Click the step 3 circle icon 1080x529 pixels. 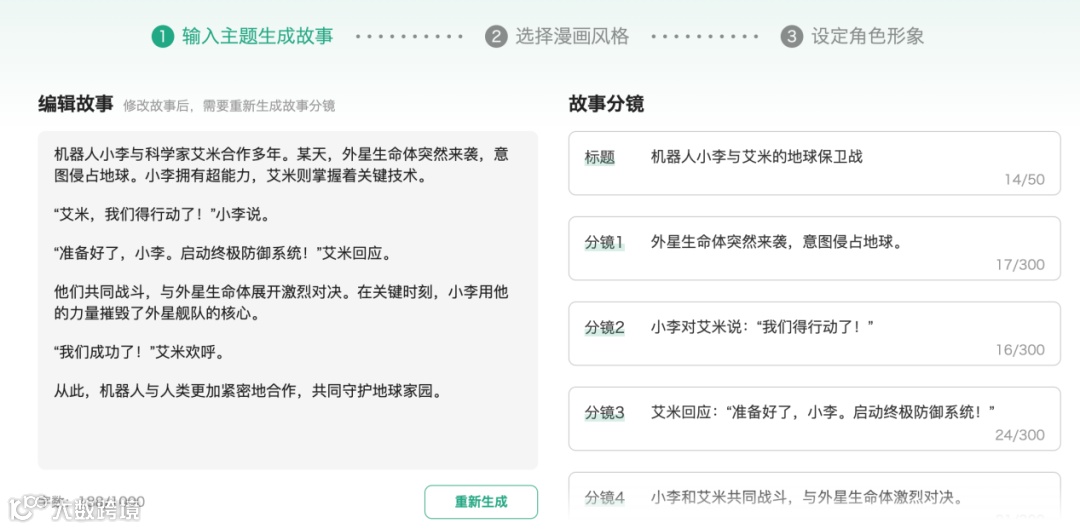[791, 37]
